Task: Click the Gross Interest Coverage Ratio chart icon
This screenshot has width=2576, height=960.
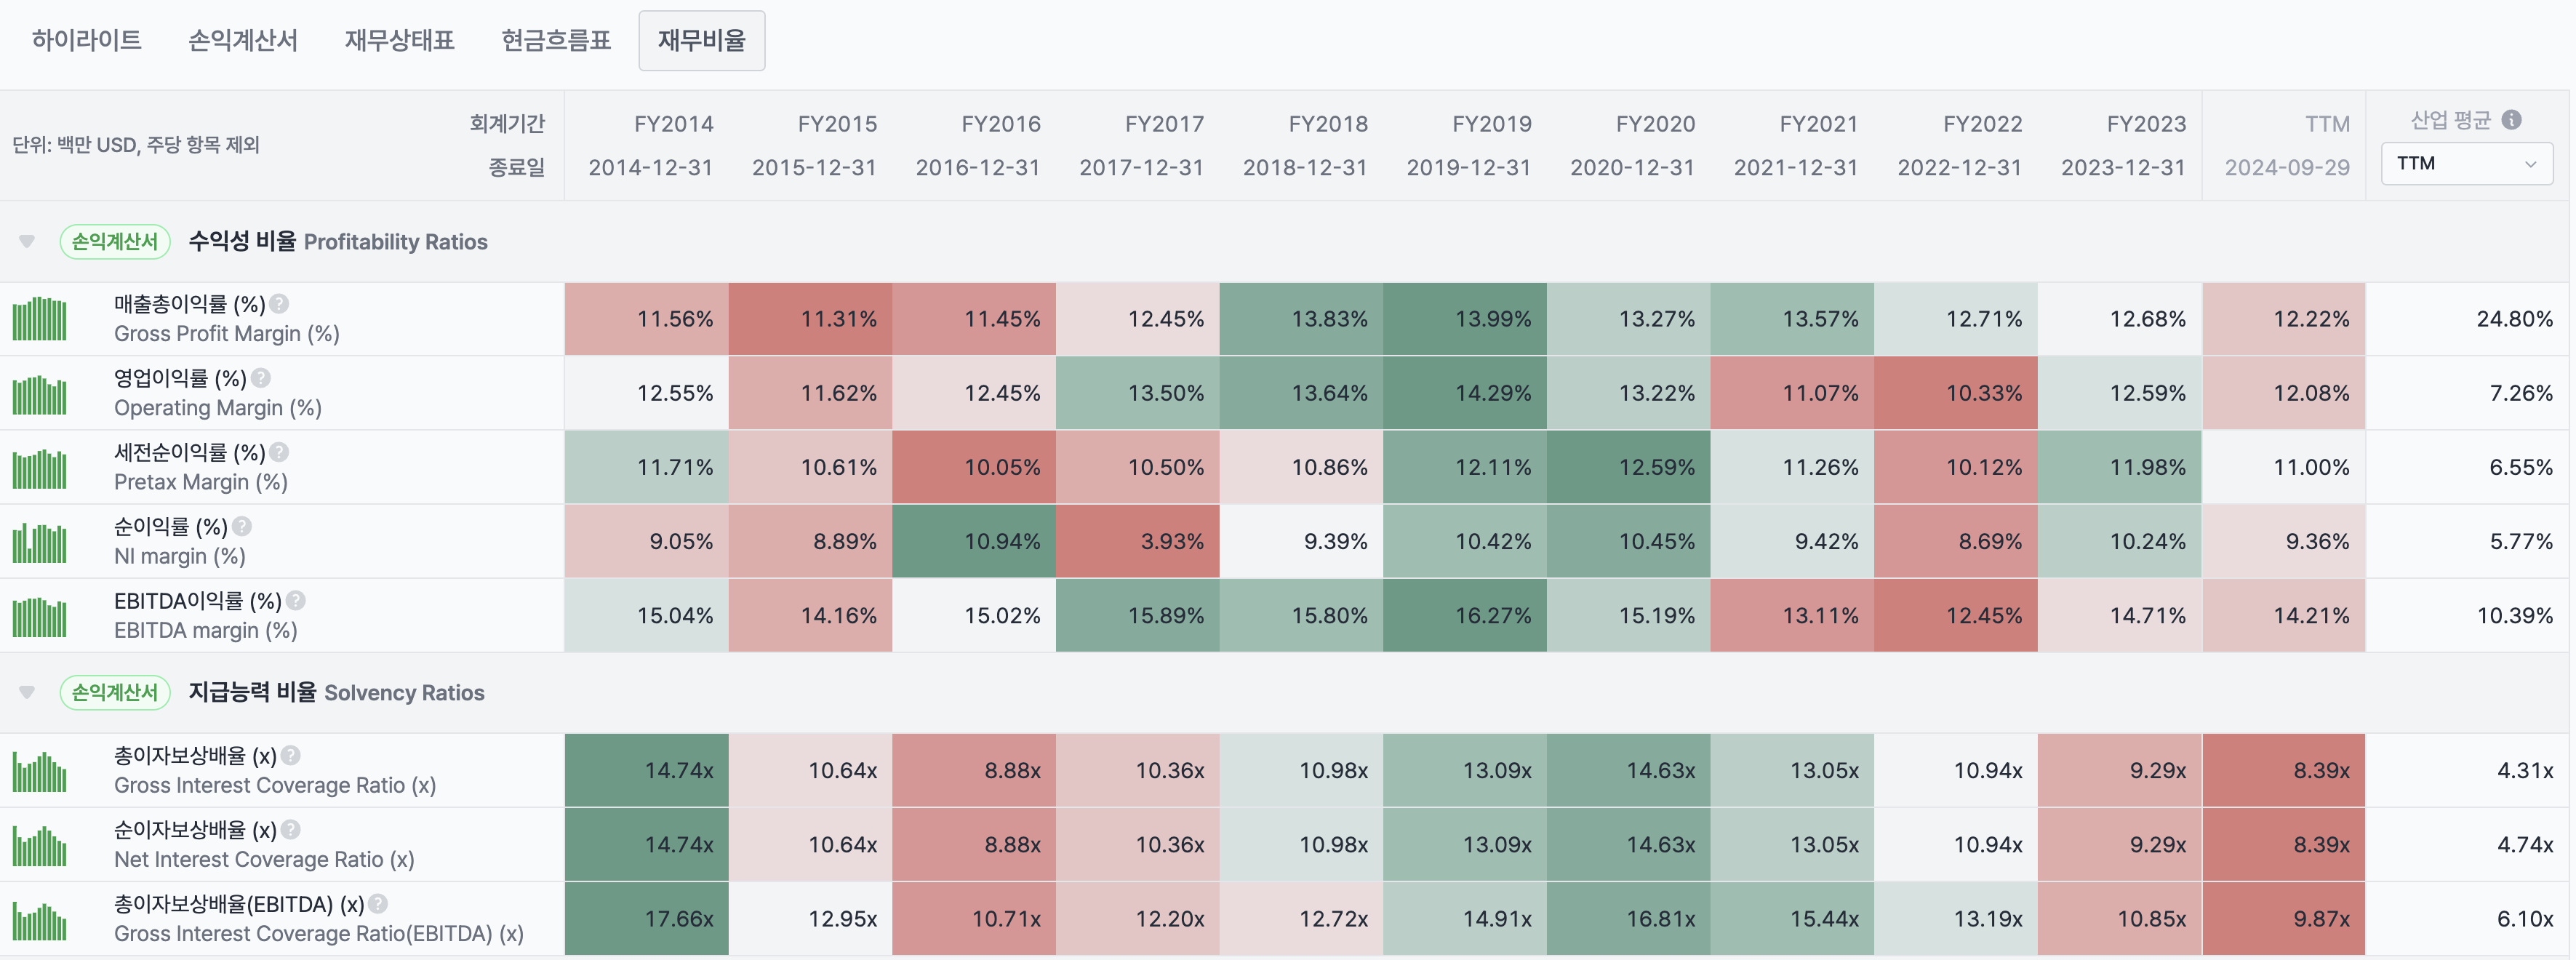Action: [40, 771]
